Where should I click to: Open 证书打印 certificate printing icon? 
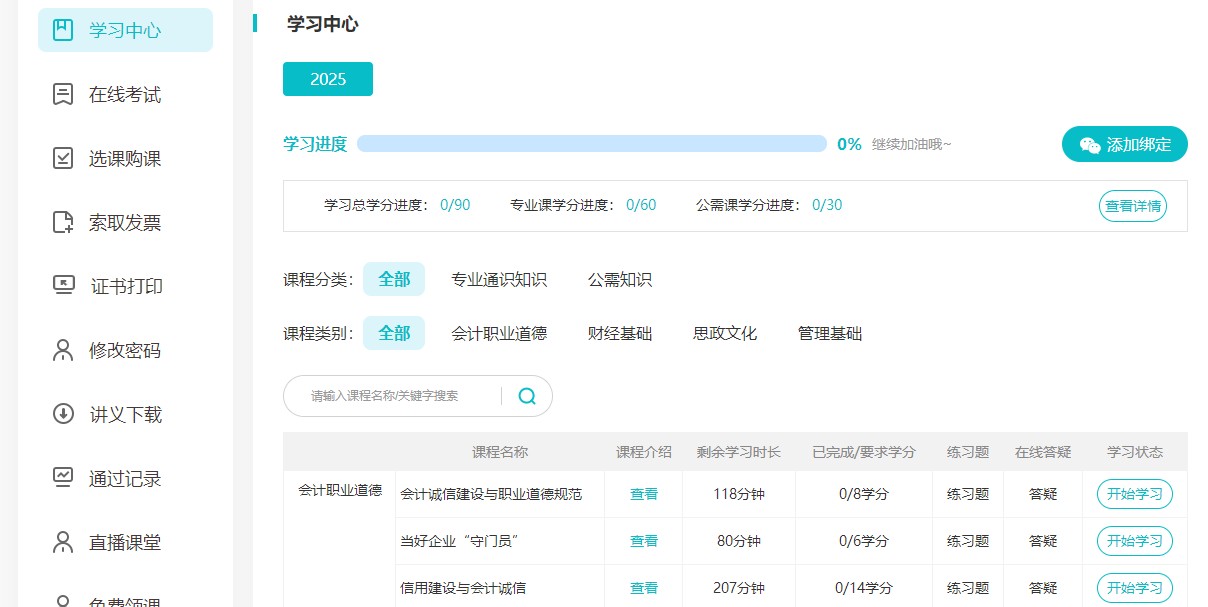coord(62,286)
